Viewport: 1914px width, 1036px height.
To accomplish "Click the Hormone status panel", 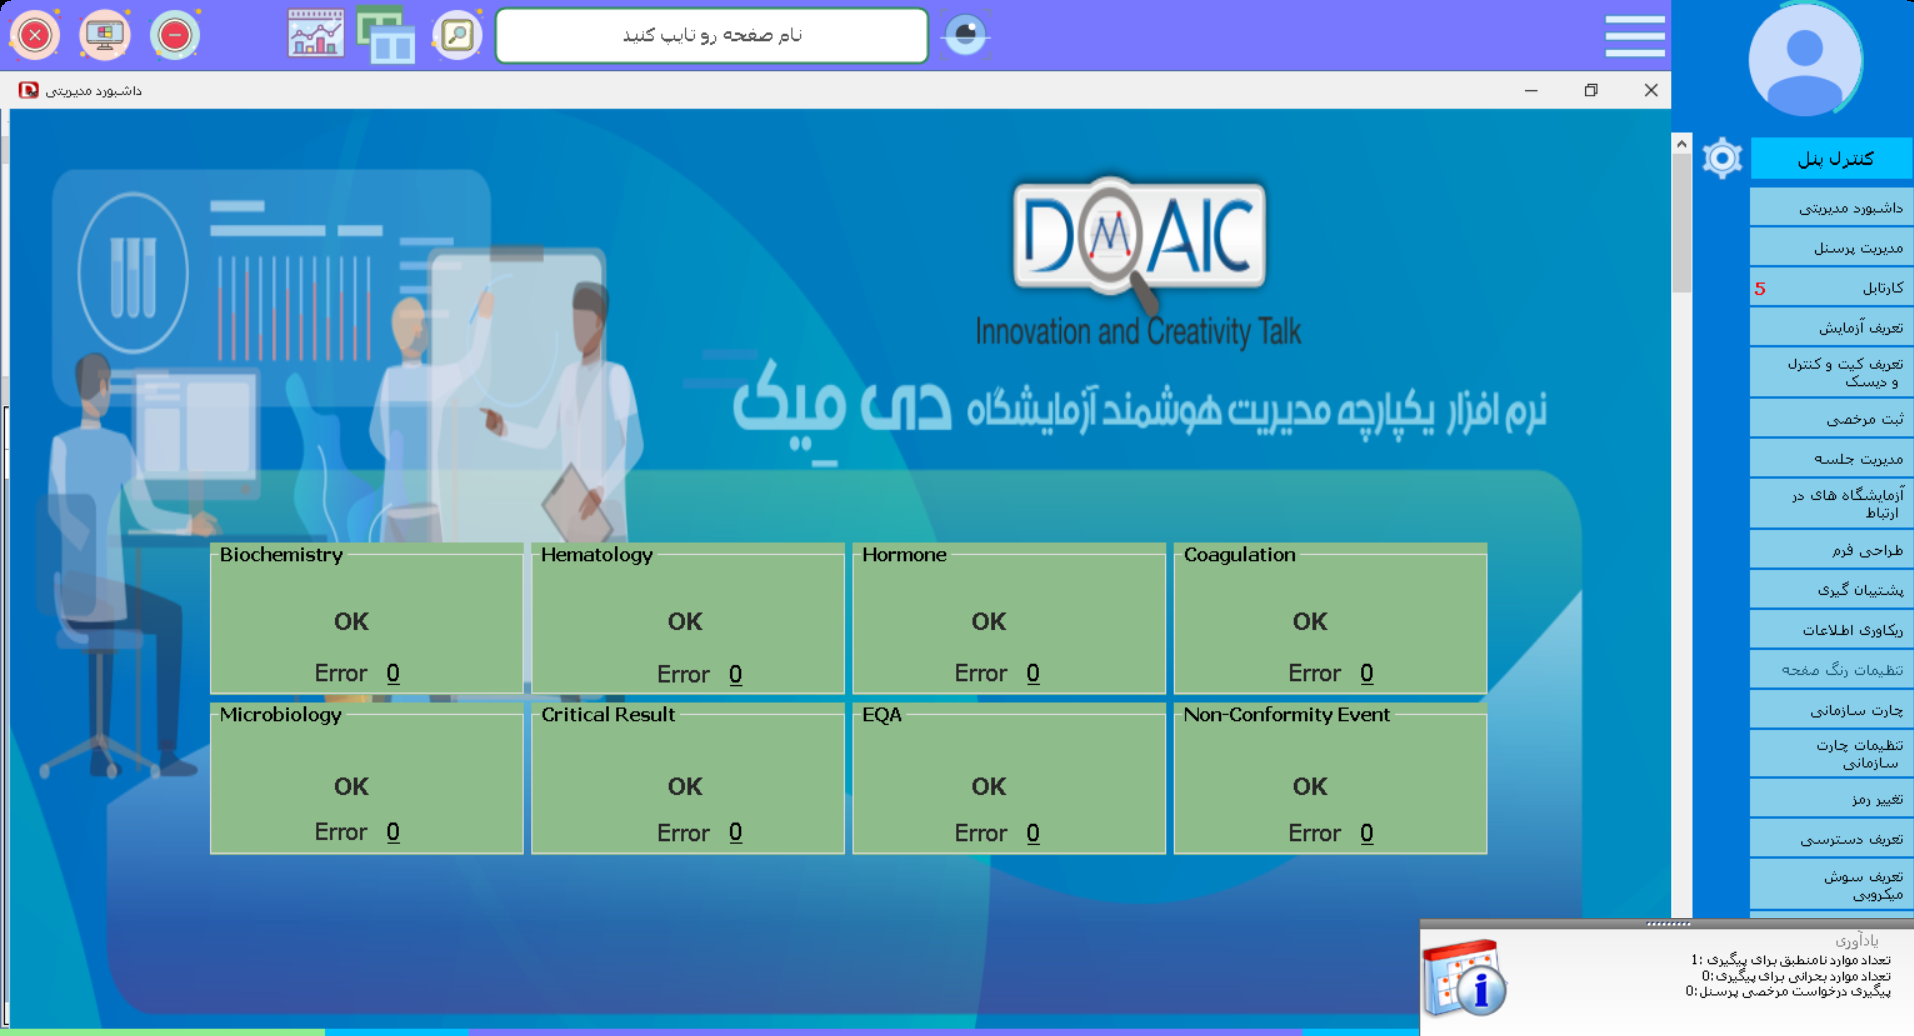I will point(1009,618).
